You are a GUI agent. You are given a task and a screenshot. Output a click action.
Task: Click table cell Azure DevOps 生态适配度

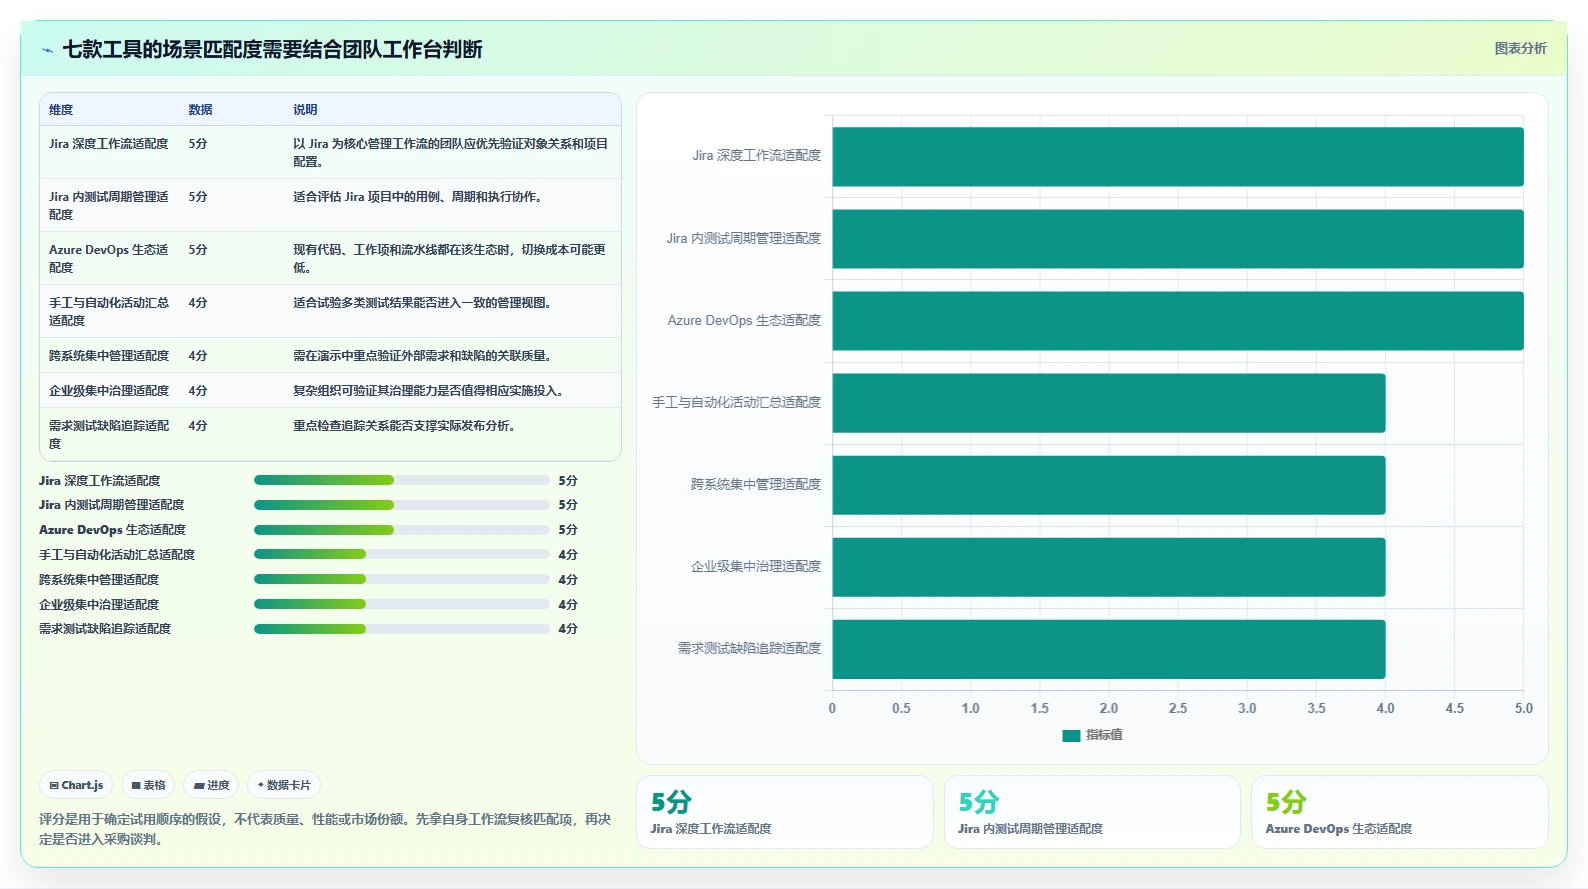(x=109, y=258)
